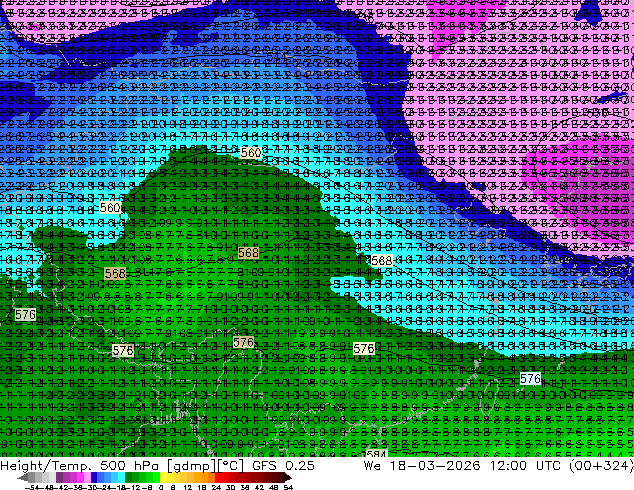Click the 576 label on the light blue box
The width and height of the screenshot is (634, 490).
click(x=530, y=379)
